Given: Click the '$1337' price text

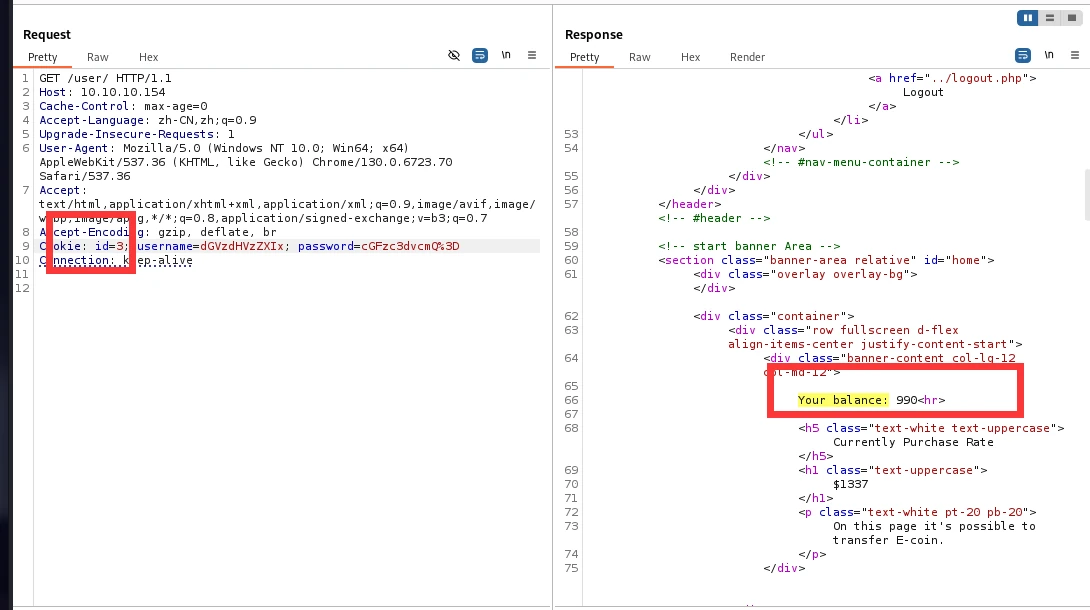Looking at the screenshot, I should tap(850, 484).
